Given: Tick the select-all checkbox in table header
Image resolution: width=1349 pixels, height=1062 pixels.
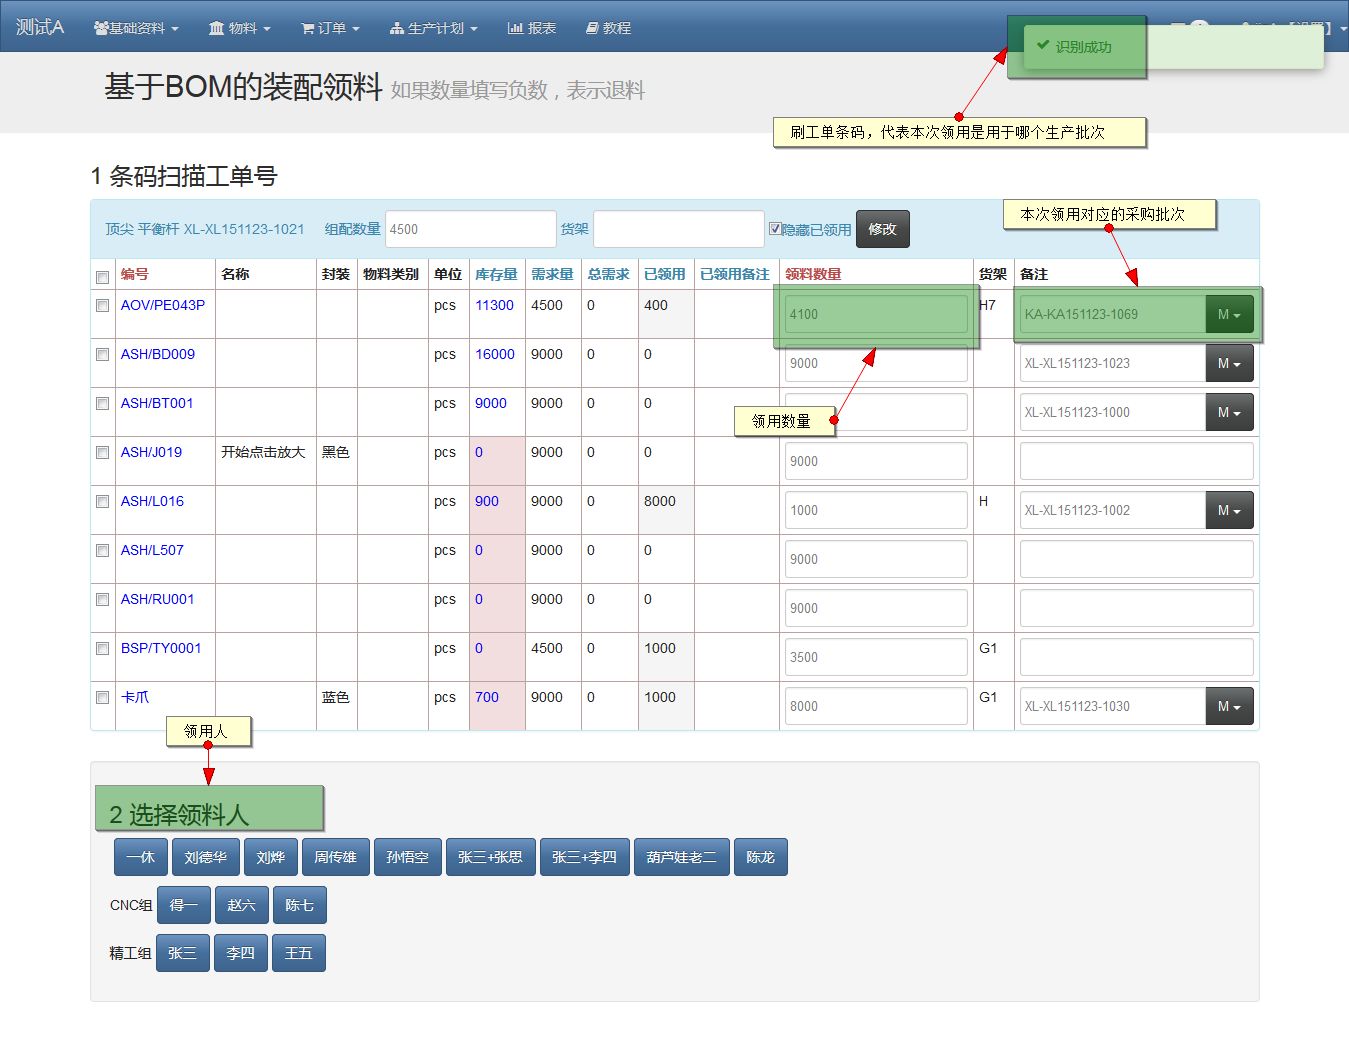Looking at the screenshot, I should [x=102, y=277].
